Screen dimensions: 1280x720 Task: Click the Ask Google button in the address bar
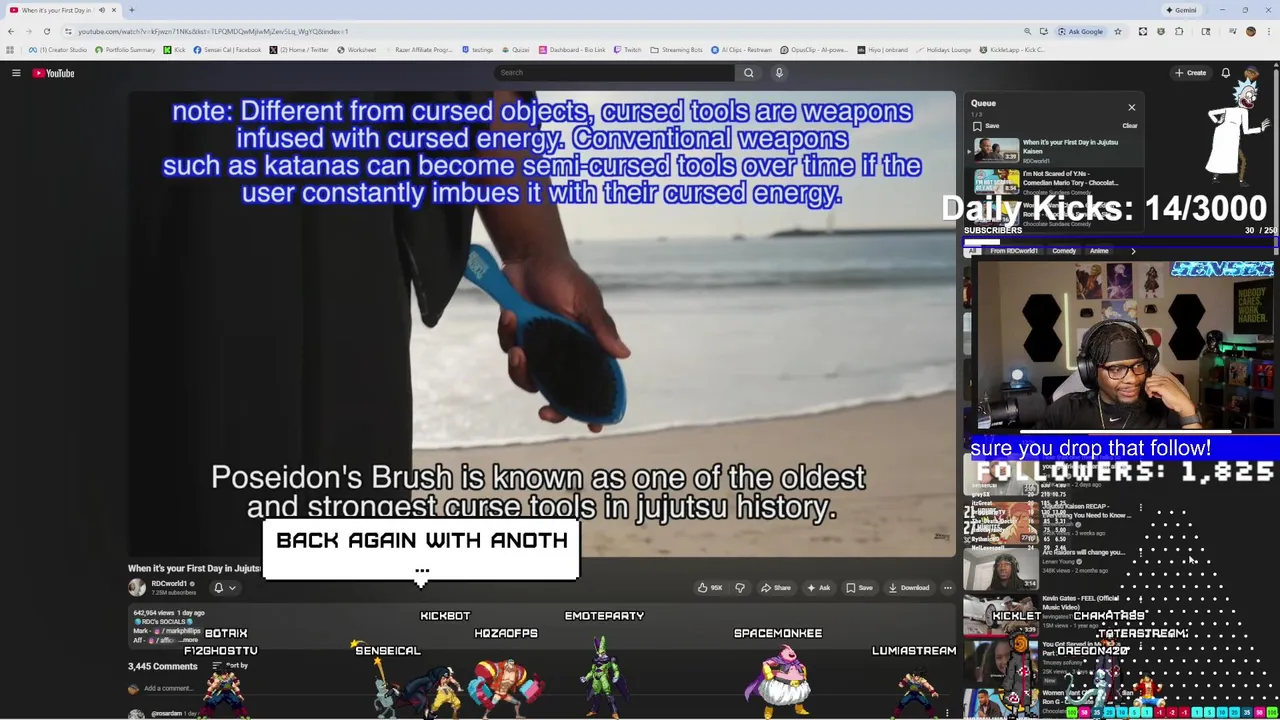pyautogui.click(x=1080, y=31)
